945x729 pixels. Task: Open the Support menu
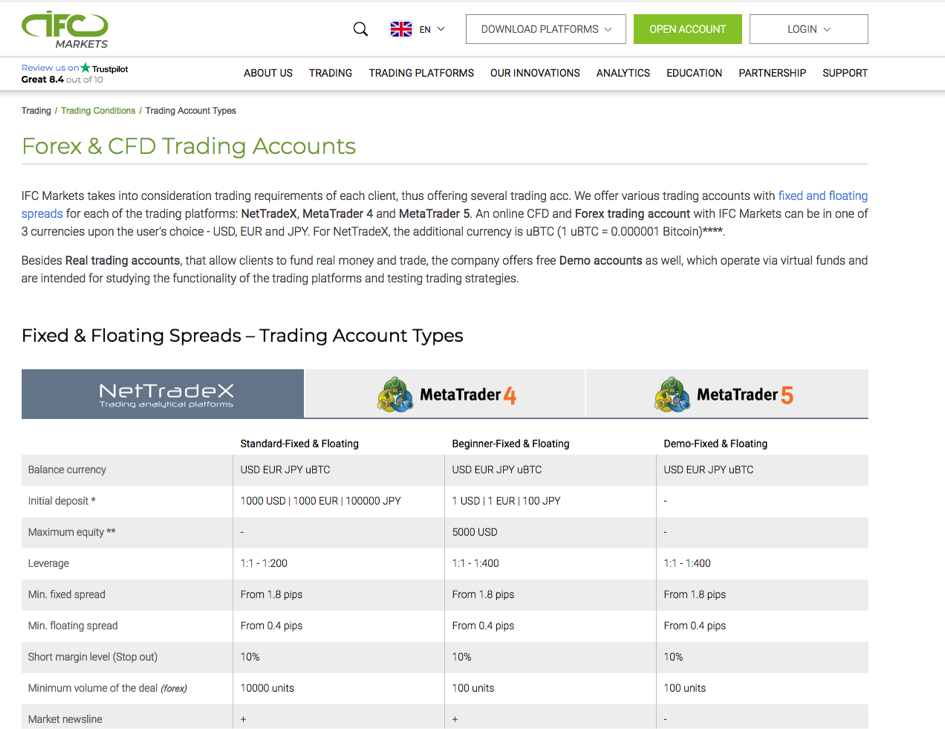tap(845, 73)
